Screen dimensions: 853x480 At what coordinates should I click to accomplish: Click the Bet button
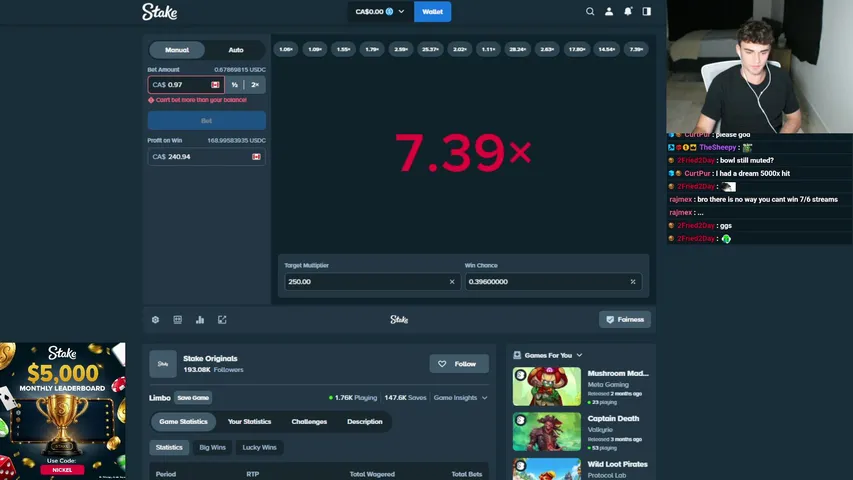point(207,120)
